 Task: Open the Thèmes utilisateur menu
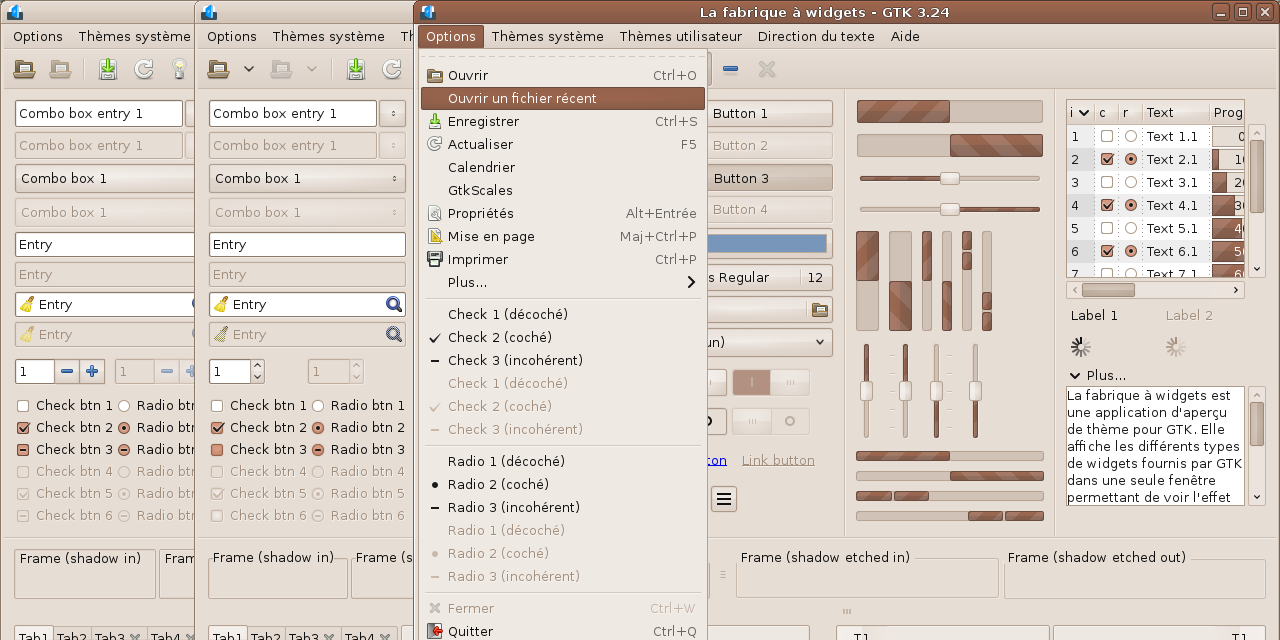point(680,36)
